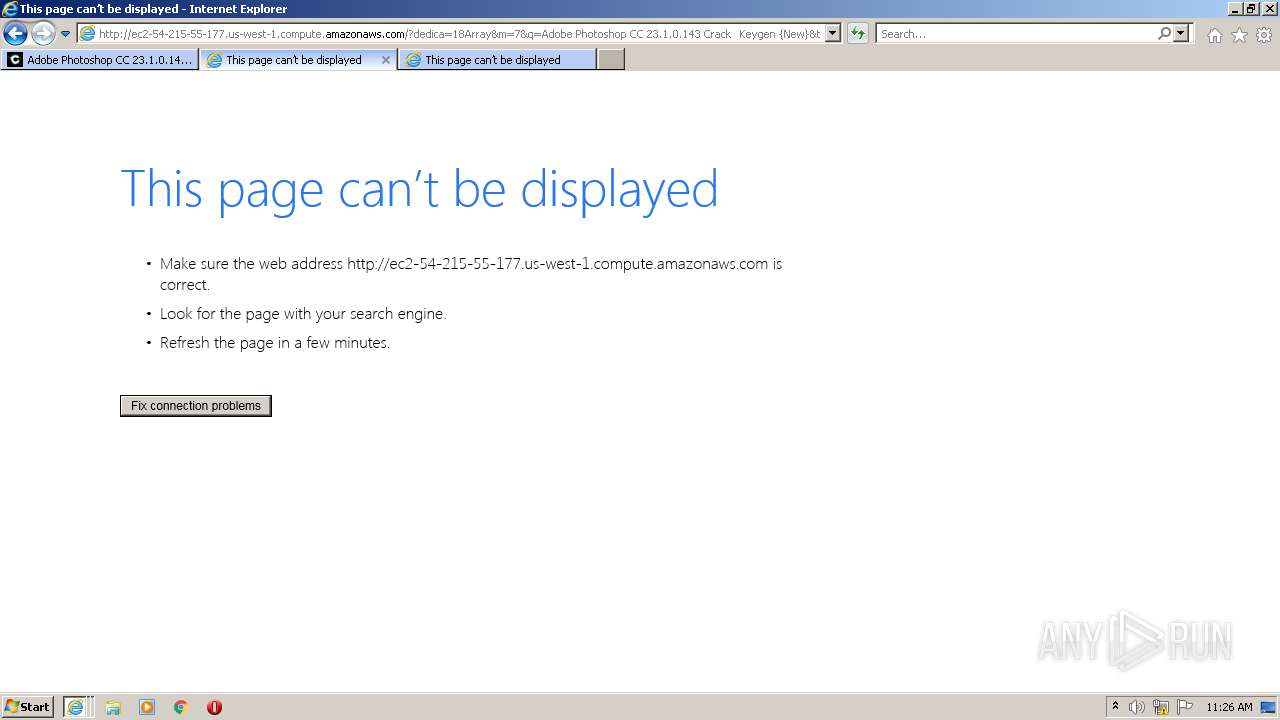1280x720 pixels.
Task: Launch Opera red icon from taskbar
Action: (214, 707)
